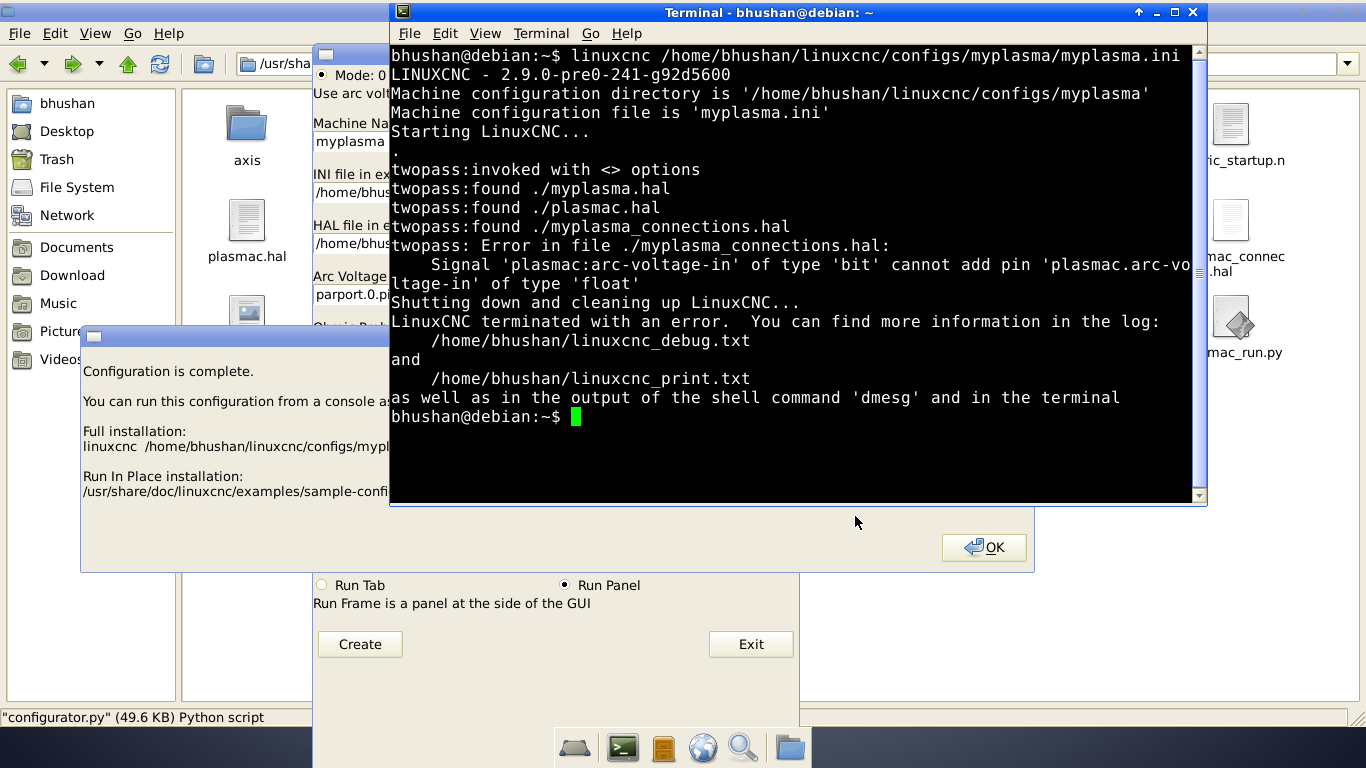Viewport: 1366px width, 768px height.
Task: Open the file manager View menu
Action: click(x=95, y=33)
